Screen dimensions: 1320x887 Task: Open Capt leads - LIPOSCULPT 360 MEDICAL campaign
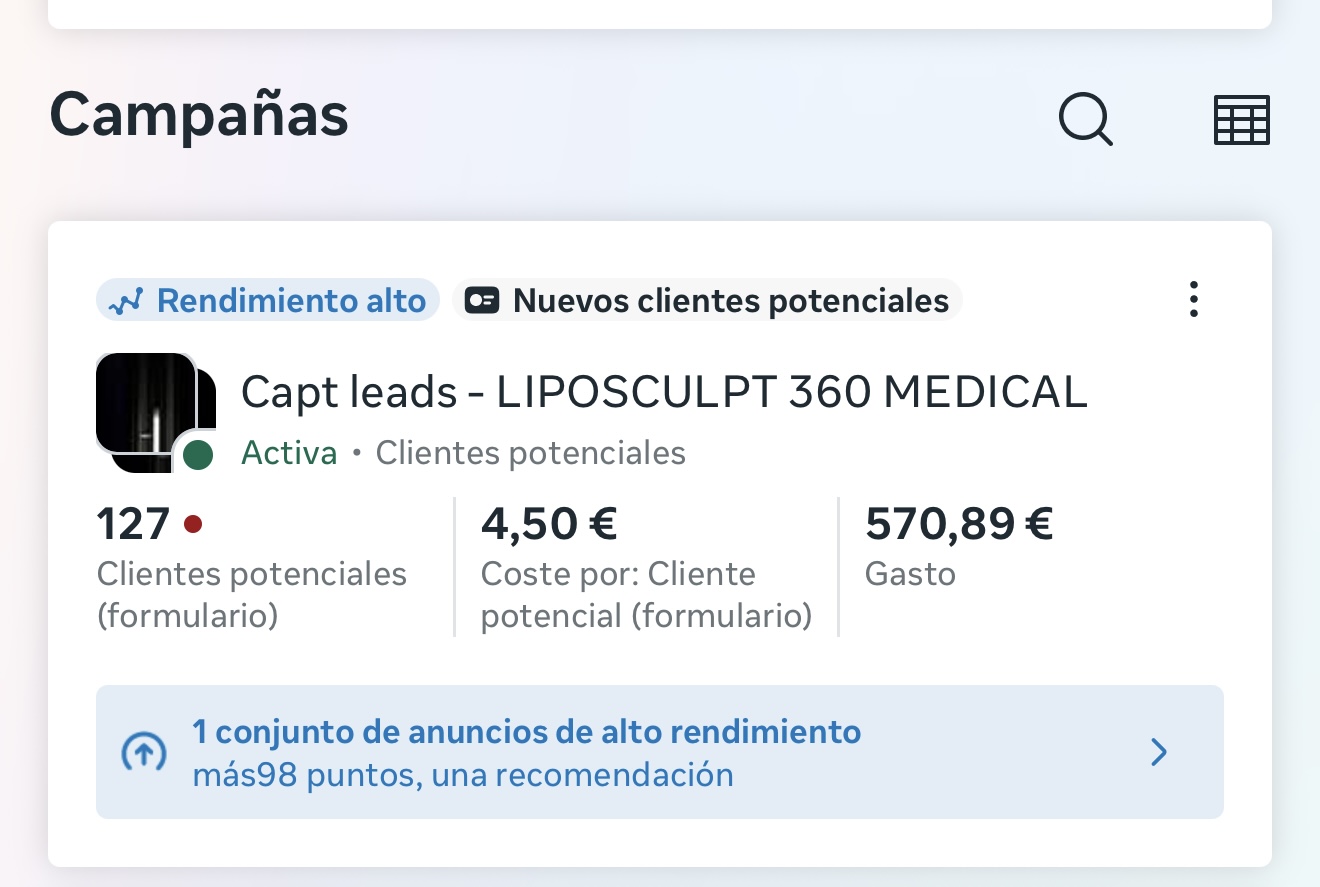(664, 392)
